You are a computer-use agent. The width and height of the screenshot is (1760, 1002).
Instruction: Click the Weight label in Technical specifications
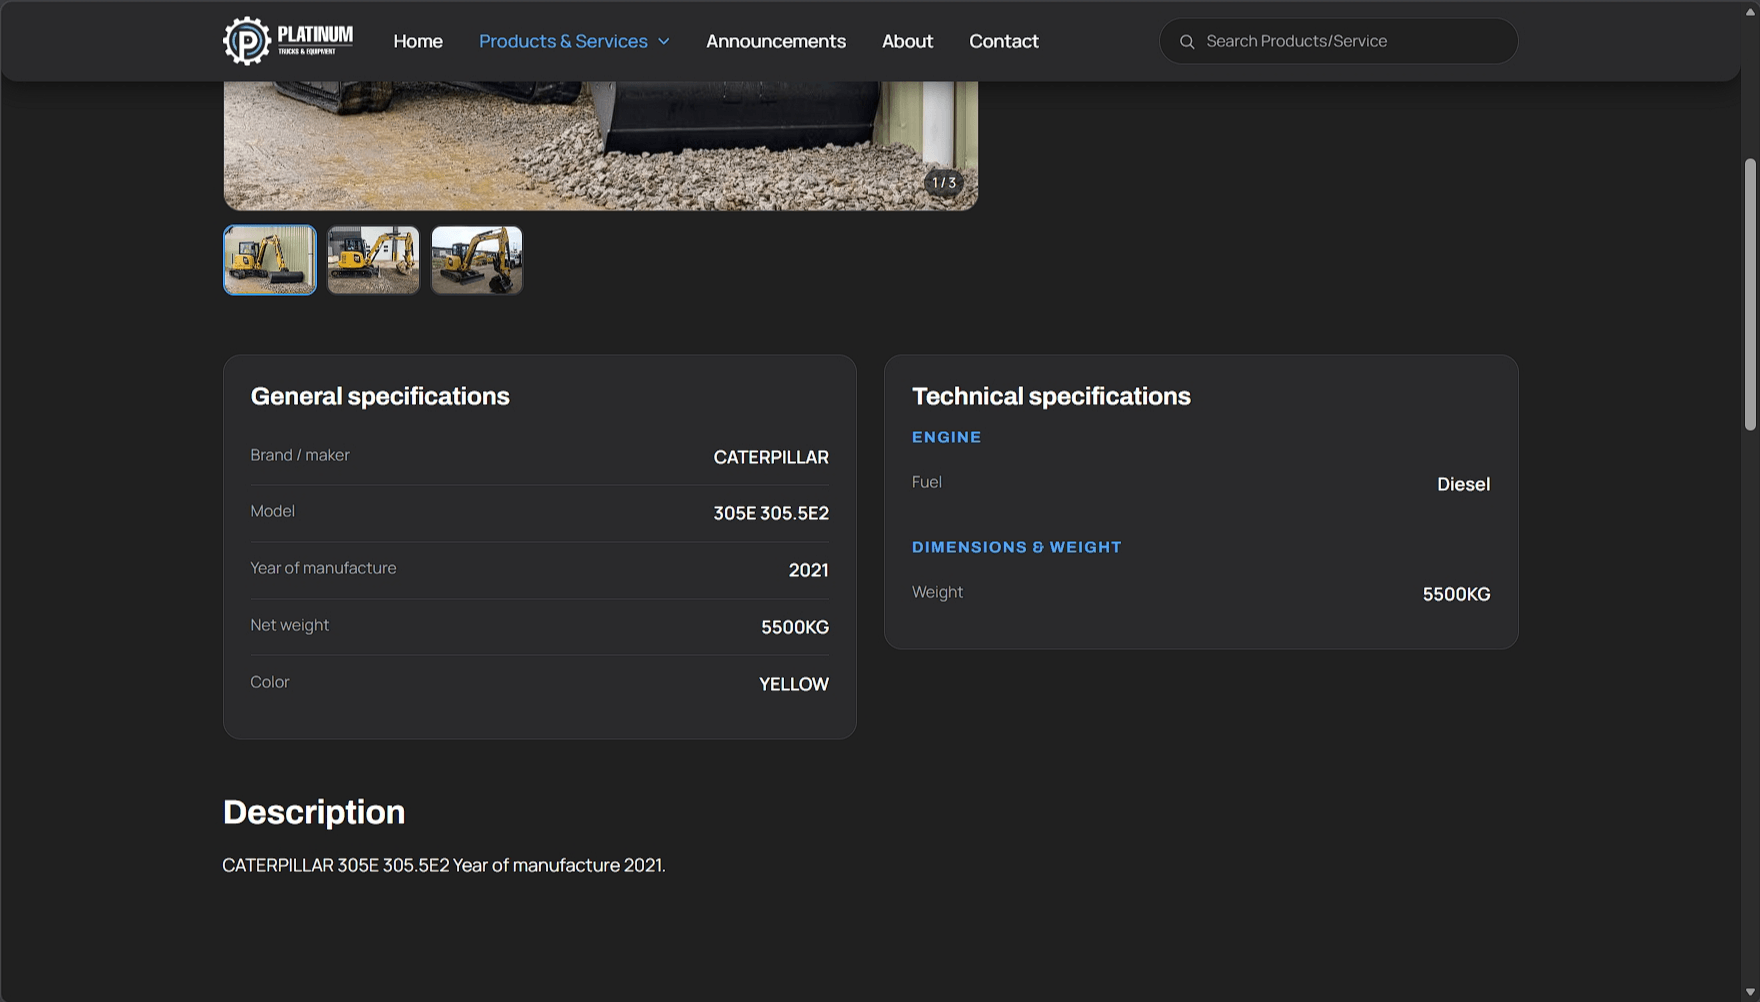937,592
